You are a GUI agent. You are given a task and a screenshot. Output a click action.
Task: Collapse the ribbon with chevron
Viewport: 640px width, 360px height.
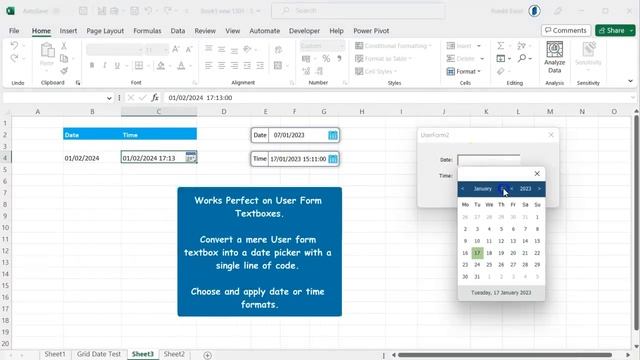pyautogui.click(x=630, y=81)
